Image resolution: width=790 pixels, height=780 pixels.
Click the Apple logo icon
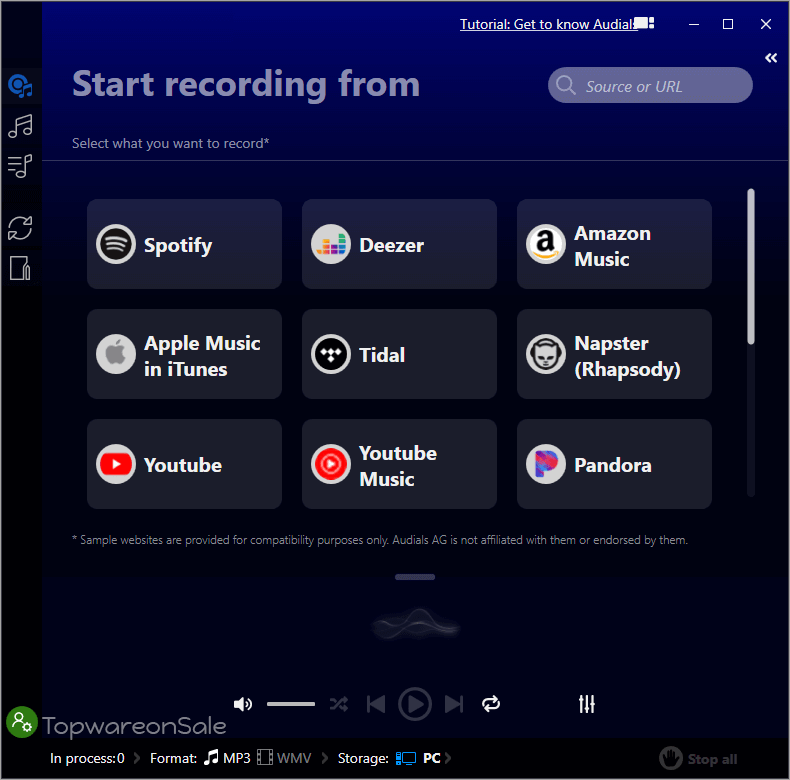point(116,354)
